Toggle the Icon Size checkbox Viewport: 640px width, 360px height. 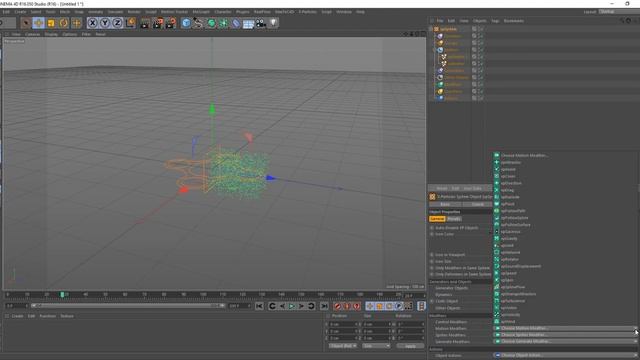432,261
